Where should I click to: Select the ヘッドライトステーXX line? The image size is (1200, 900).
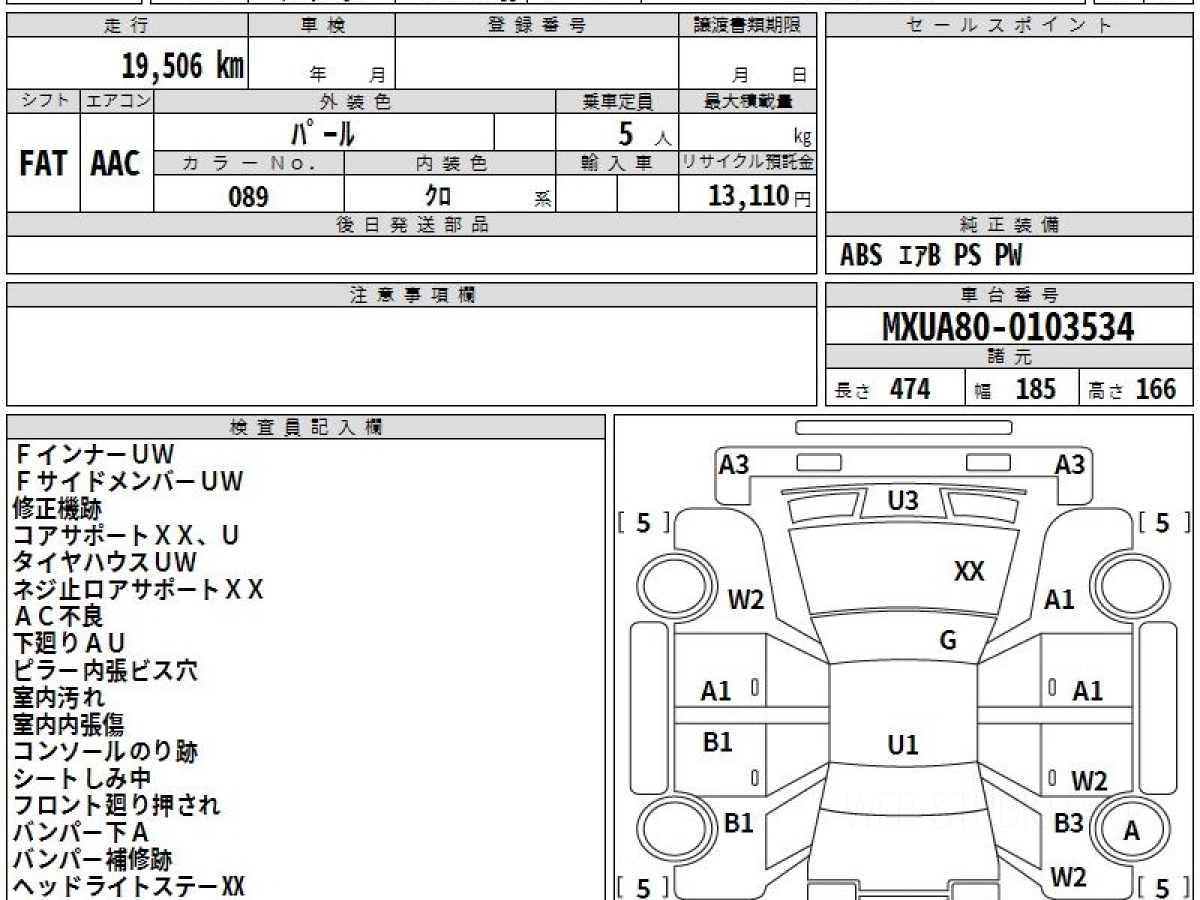tap(129, 887)
